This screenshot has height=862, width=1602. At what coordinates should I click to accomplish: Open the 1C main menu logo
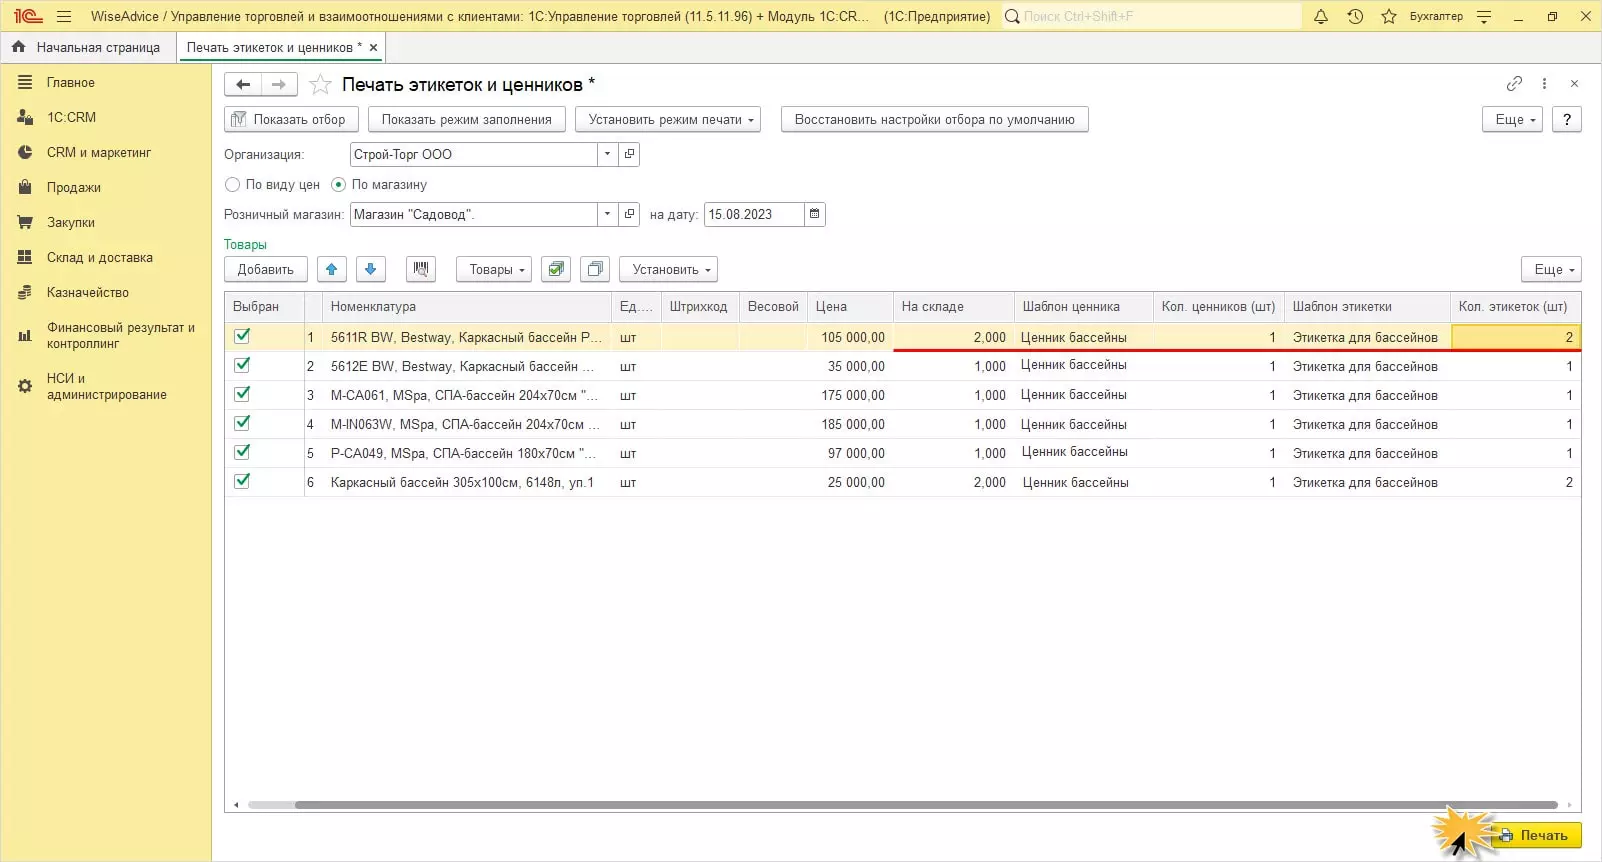(x=28, y=16)
